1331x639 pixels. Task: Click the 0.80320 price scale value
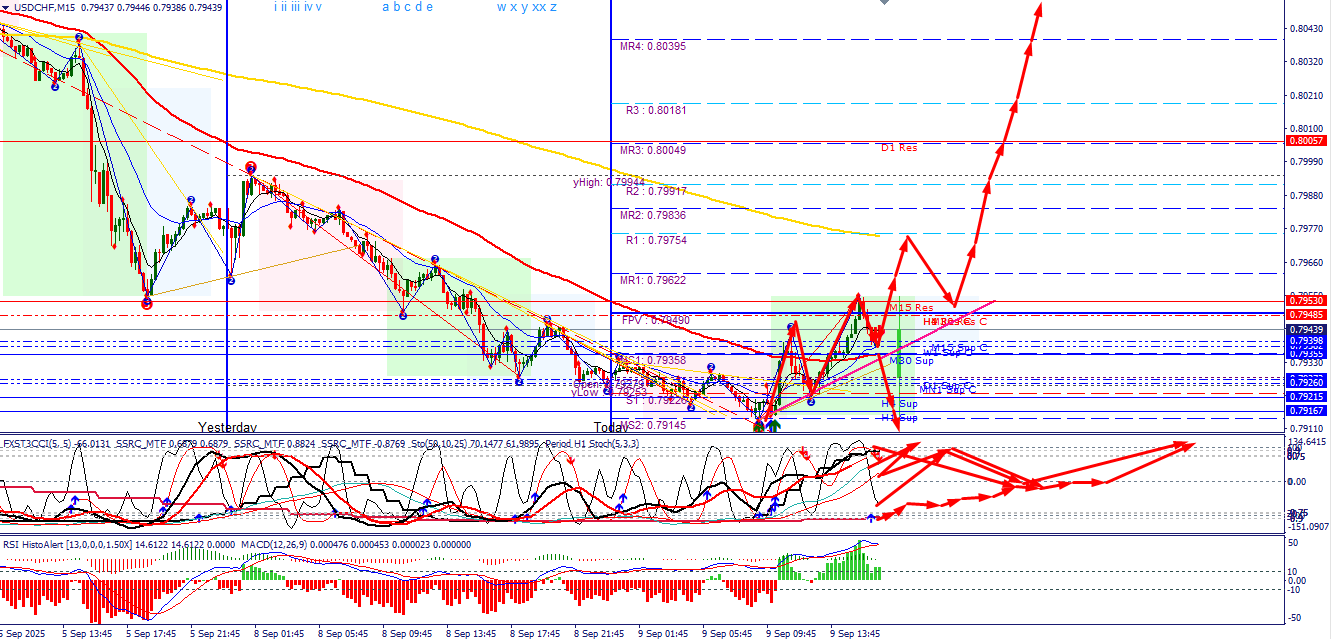[x=1308, y=62]
